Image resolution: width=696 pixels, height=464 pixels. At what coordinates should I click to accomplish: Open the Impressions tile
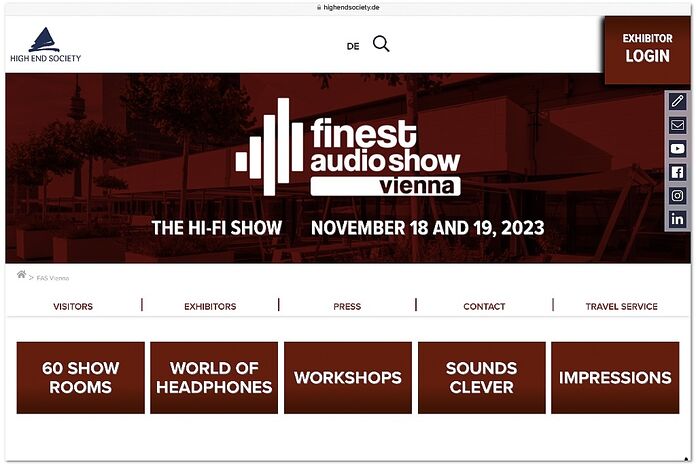615,378
